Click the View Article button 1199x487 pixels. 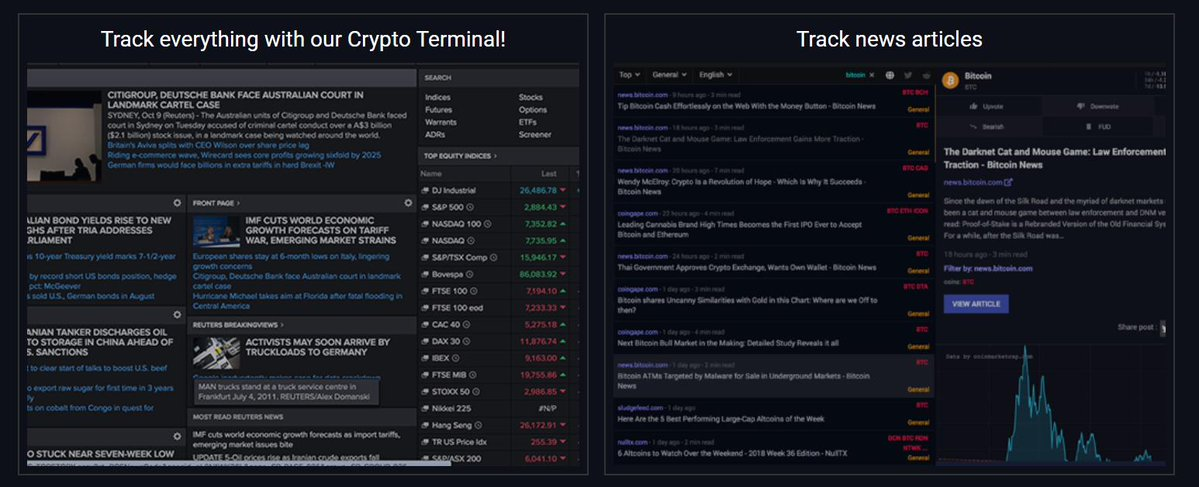click(x=976, y=304)
